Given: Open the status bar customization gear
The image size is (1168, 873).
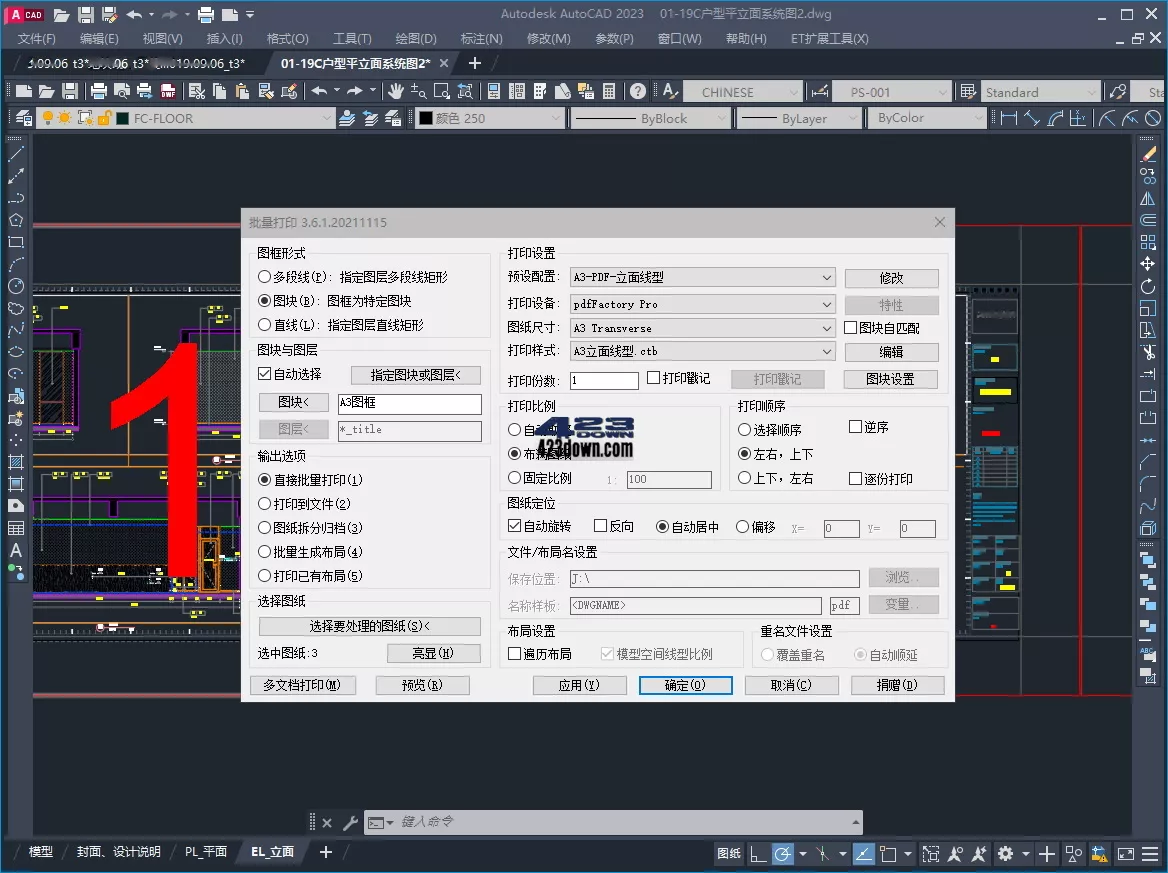Looking at the screenshot, I should (x=1006, y=853).
